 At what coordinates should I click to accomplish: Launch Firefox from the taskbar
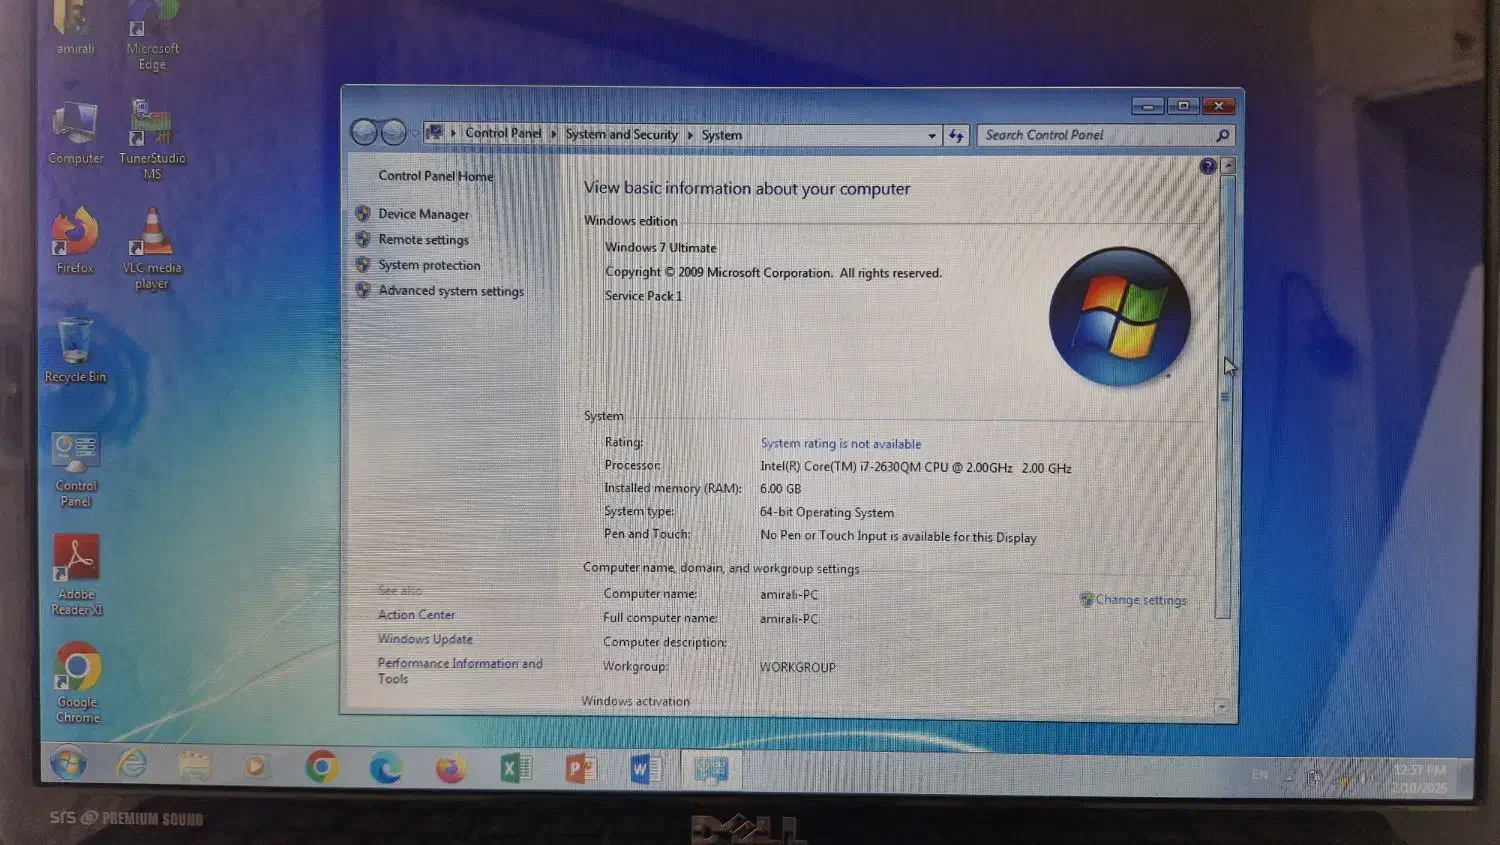pyautogui.click(x=450, y=768)
